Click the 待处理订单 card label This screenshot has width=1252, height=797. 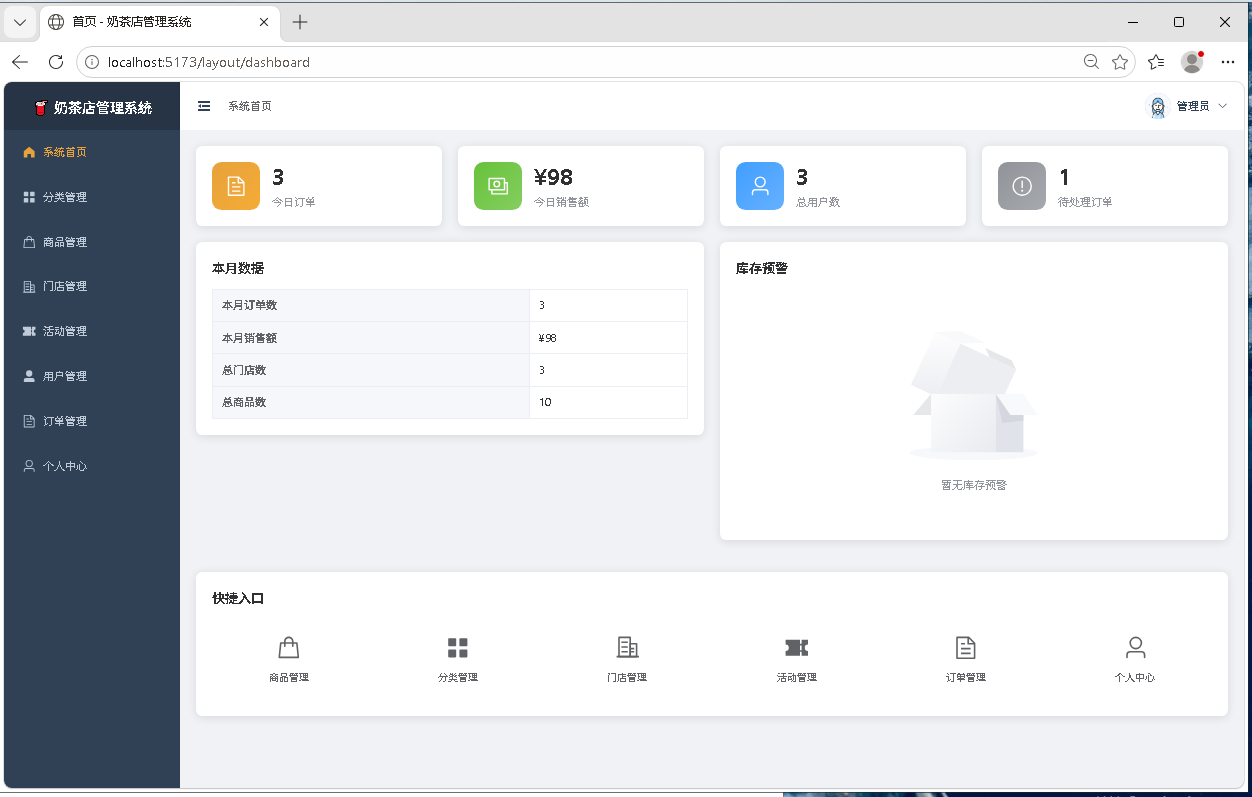1086,202
